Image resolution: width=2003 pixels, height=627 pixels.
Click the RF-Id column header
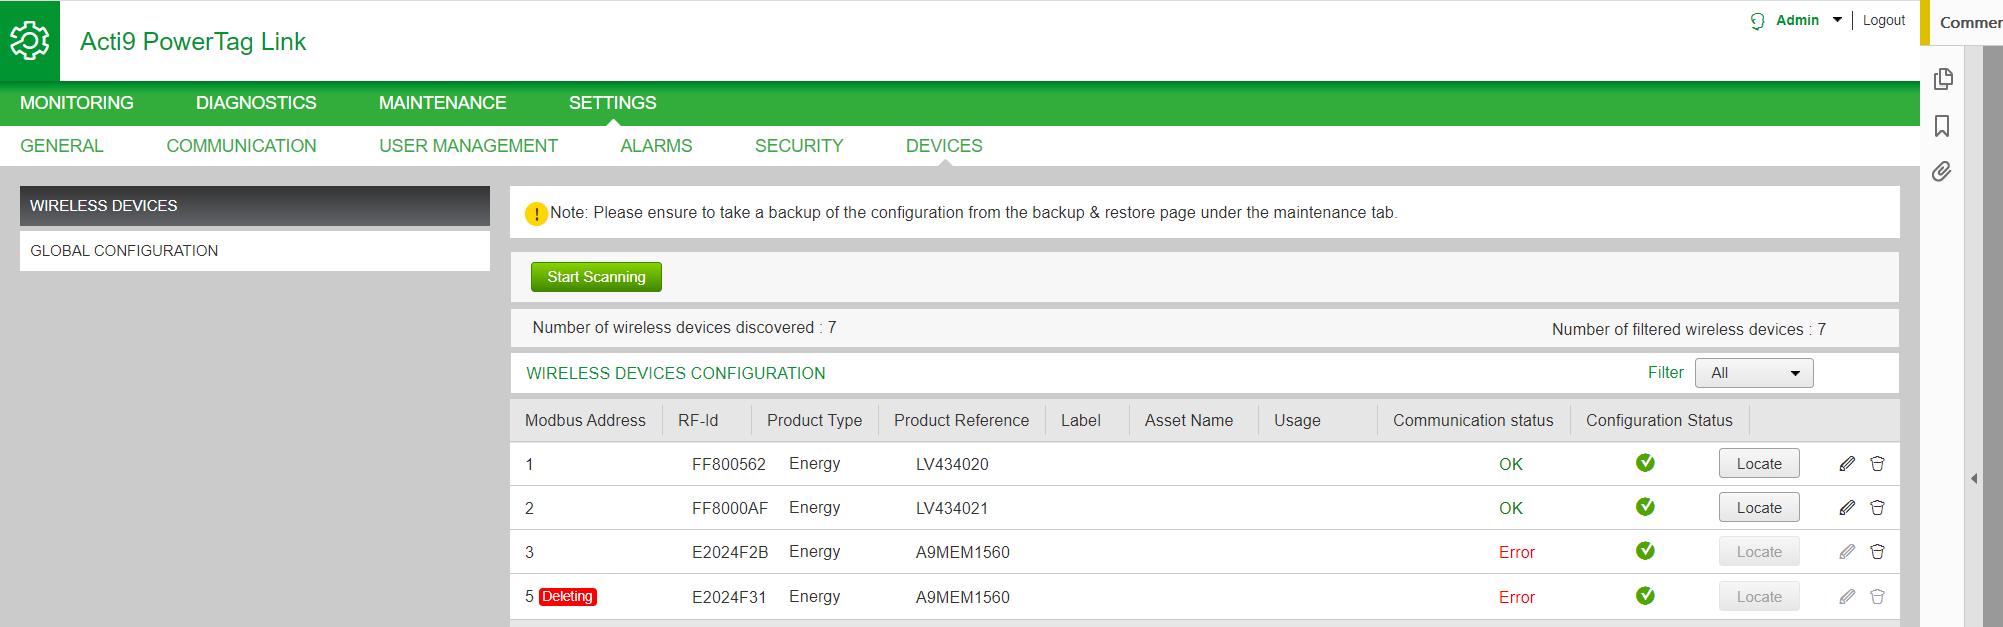coord(698,421)
